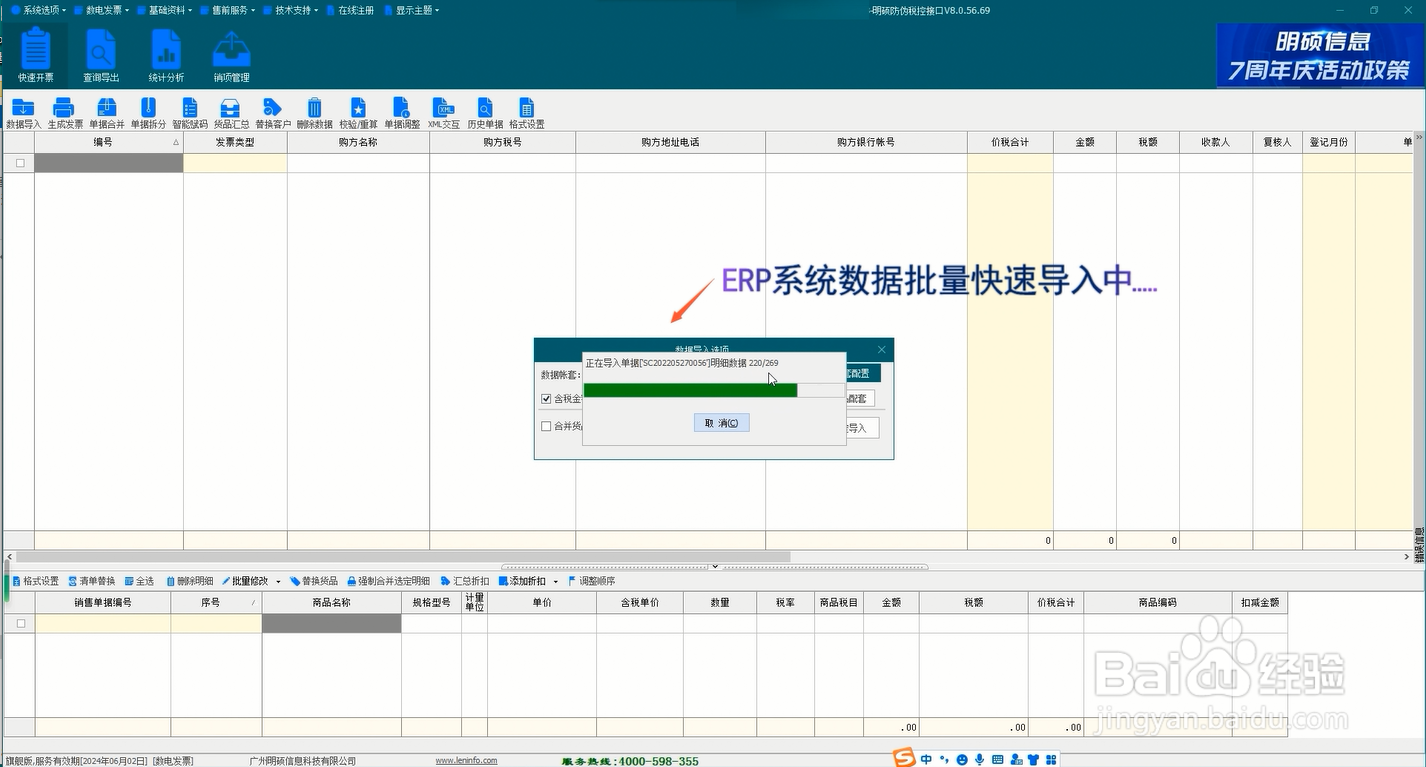Open the 系统选项 menu
This screenshot has height=767, width=1426.
(39, 10)
